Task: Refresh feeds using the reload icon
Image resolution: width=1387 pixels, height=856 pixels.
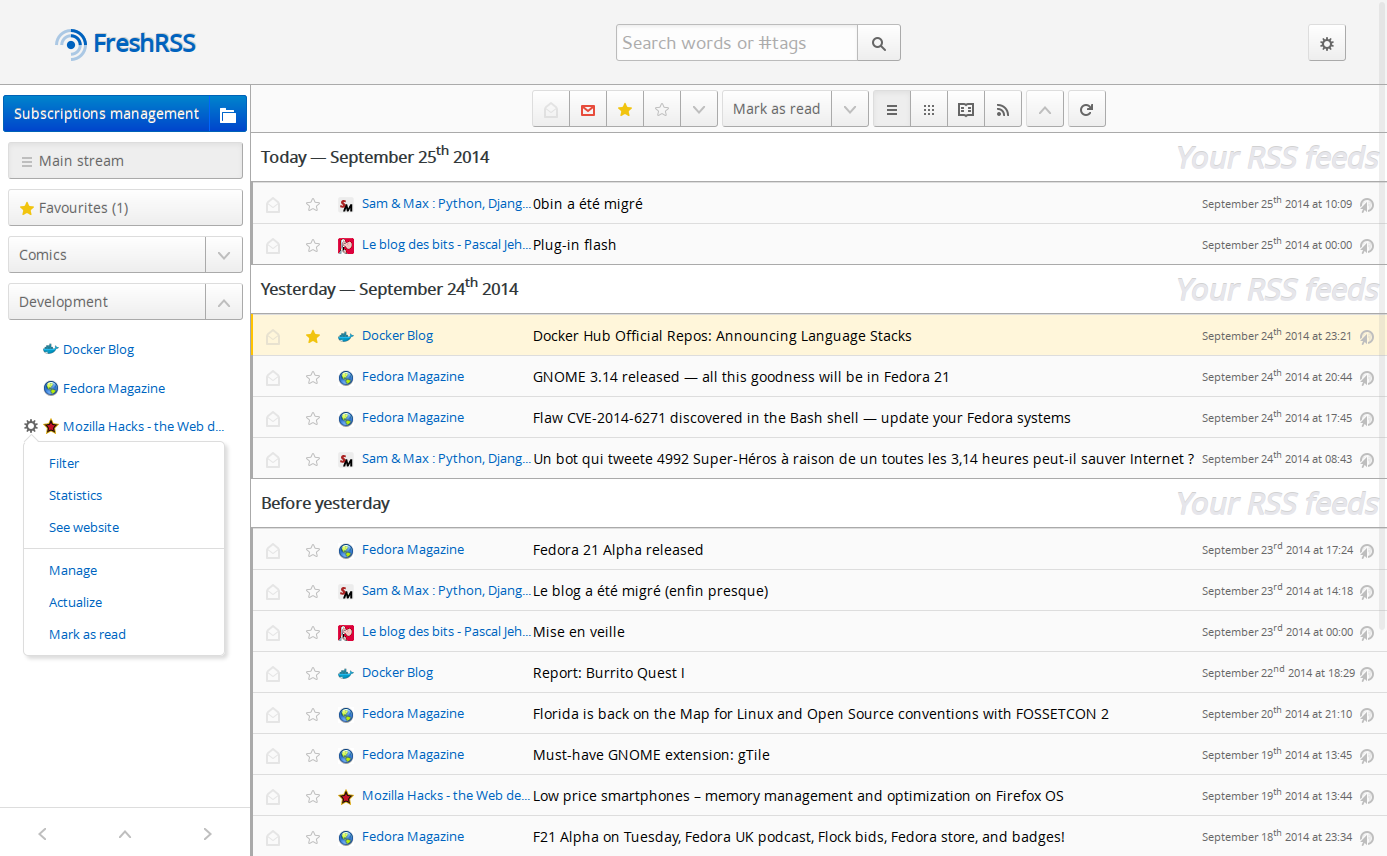Action: (1086, 108)
